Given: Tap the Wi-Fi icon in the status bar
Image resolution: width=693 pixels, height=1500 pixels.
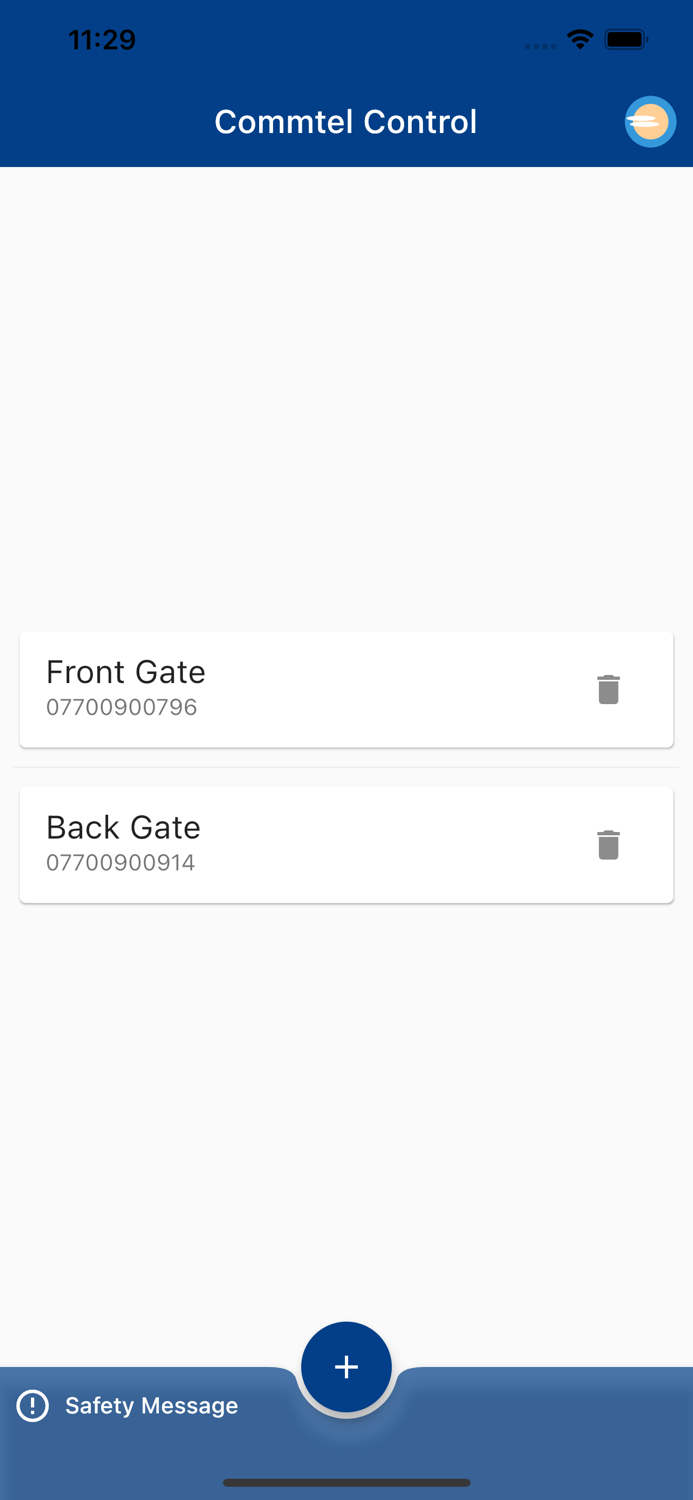Looking at the screenshot, I should pos(582,40).
